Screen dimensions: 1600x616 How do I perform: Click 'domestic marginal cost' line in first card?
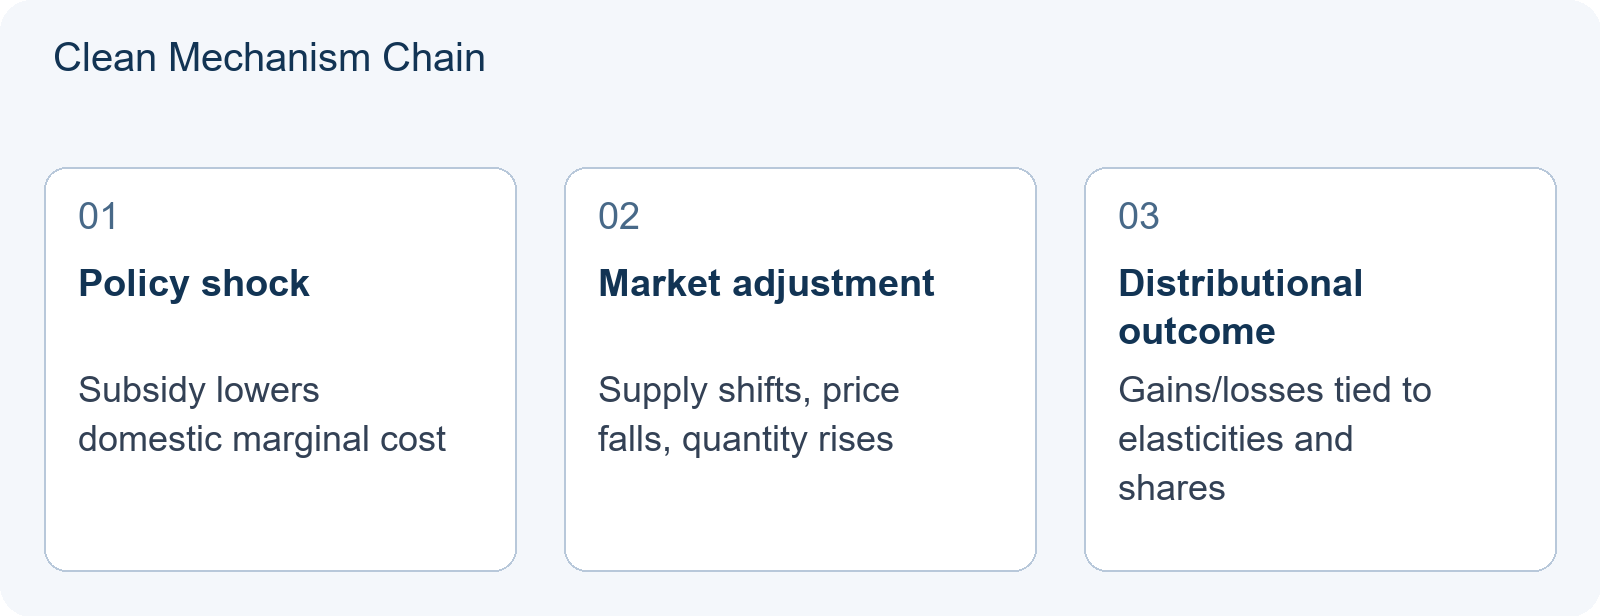[262, 439]
